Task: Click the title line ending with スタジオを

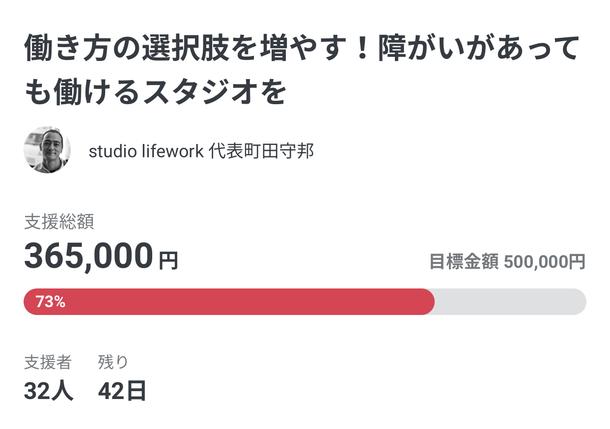Action: 155,92
